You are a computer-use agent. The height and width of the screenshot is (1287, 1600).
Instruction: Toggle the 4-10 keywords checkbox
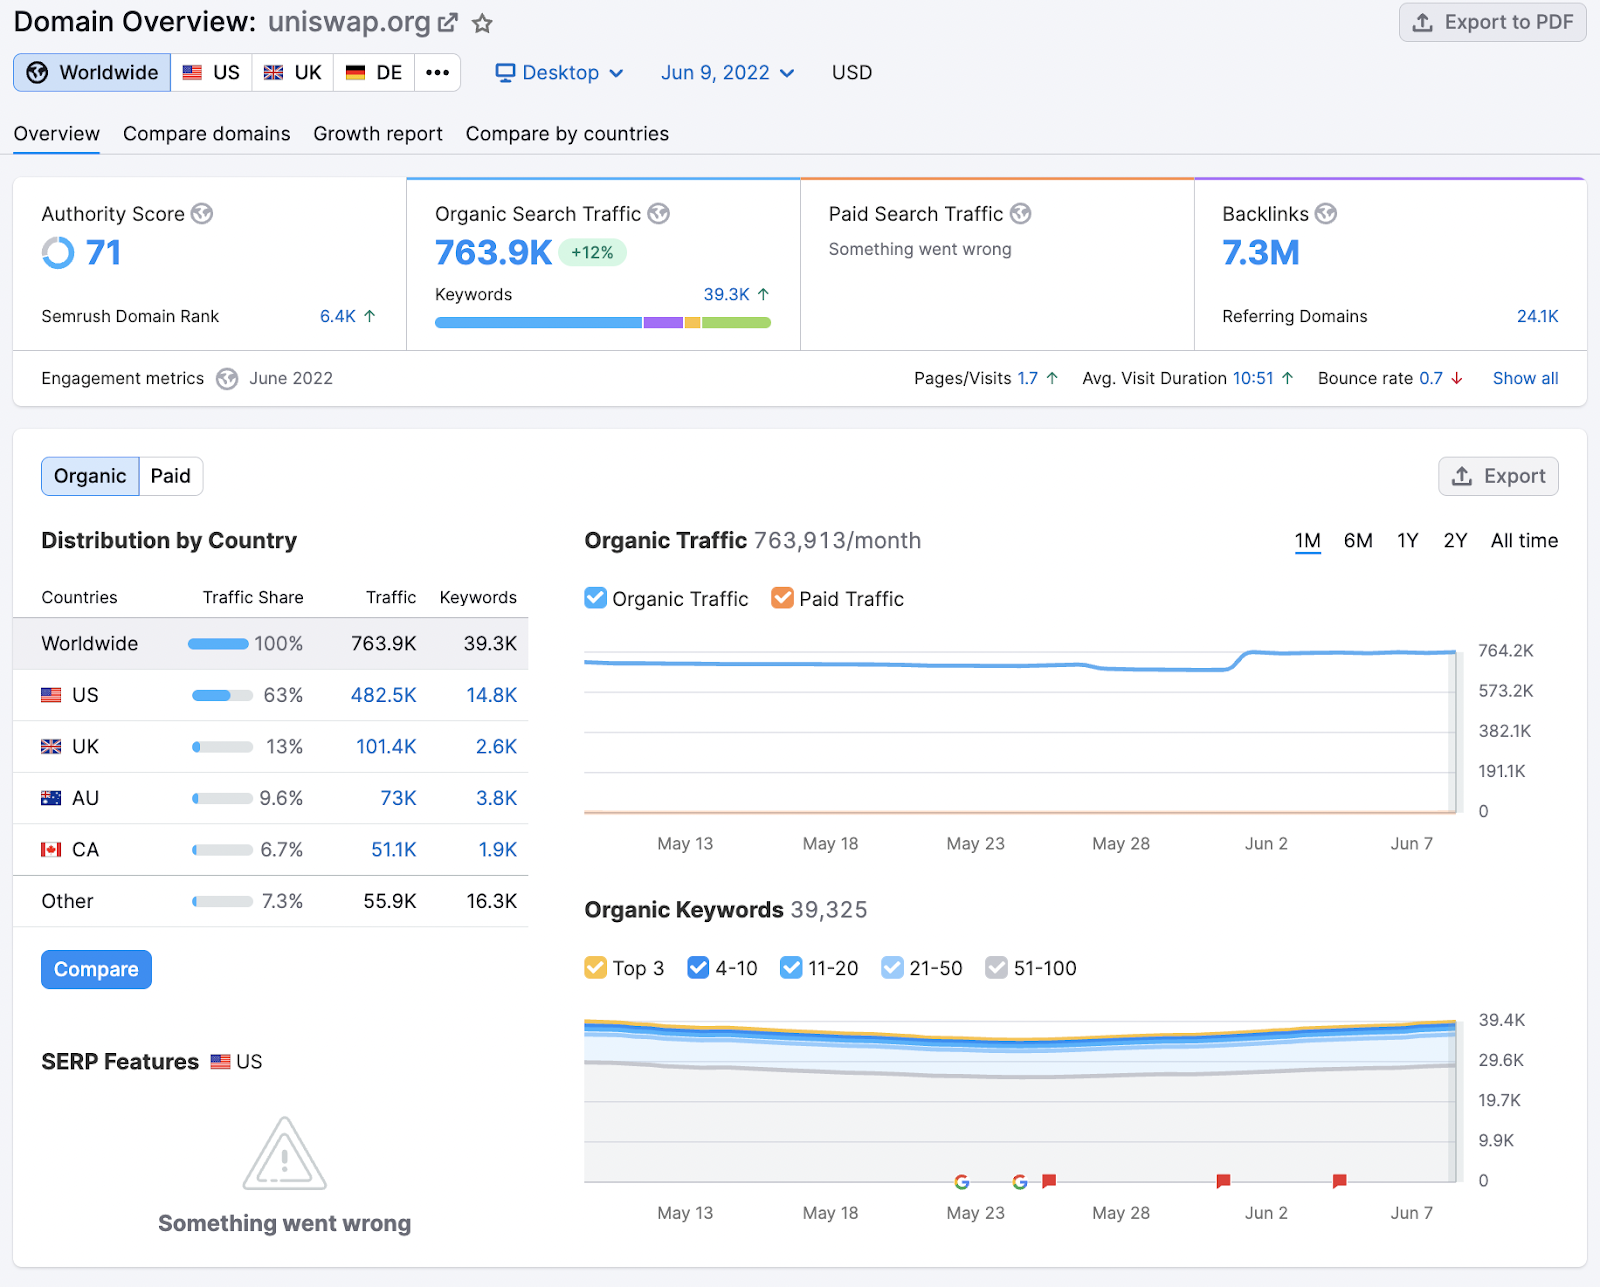[x=699, y=968]
